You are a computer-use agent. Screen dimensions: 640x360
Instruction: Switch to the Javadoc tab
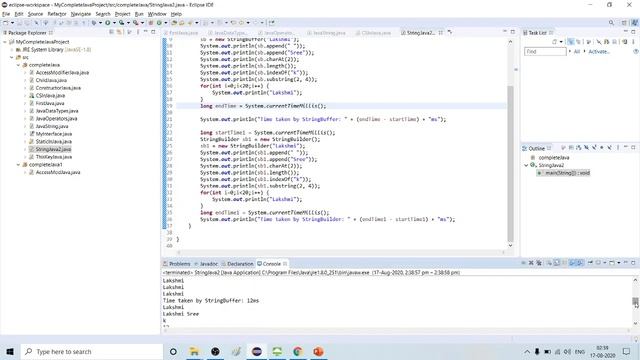tap(206, 264)
